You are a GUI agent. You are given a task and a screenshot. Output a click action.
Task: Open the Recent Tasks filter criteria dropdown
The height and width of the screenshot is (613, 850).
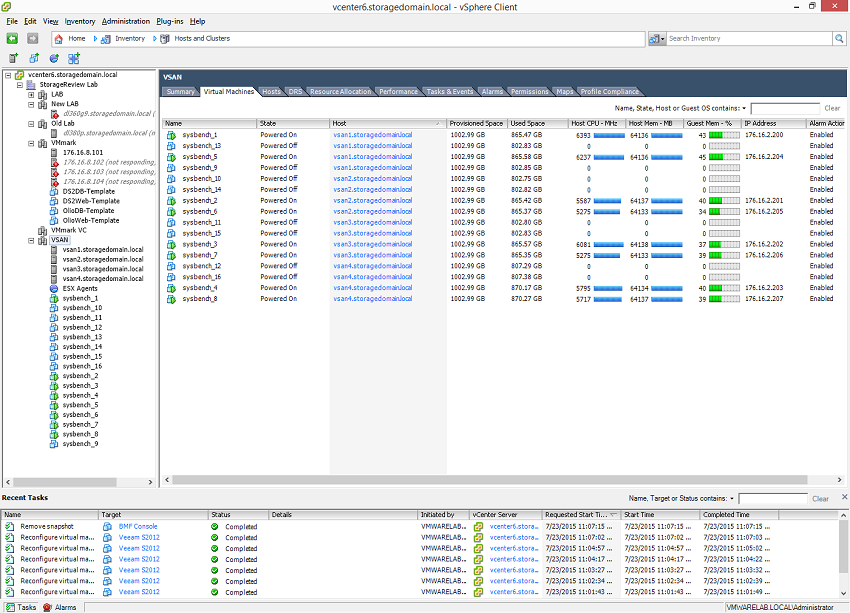pyautogui.click(x=732, y=499)
